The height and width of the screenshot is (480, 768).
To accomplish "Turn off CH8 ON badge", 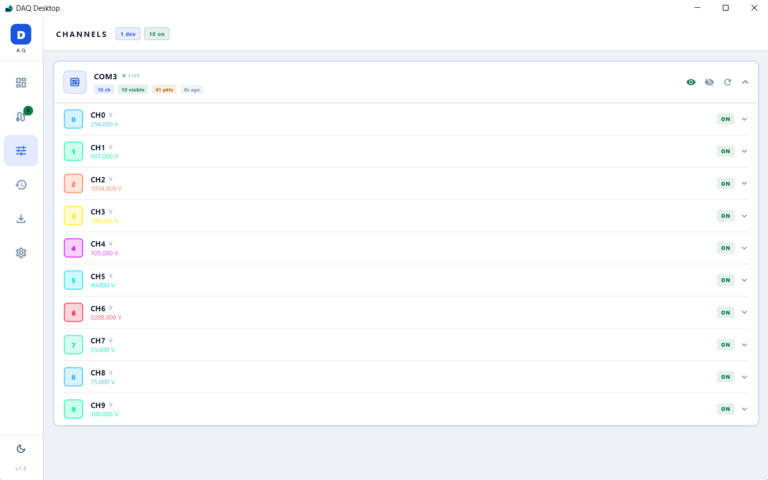I will [725, 377].
